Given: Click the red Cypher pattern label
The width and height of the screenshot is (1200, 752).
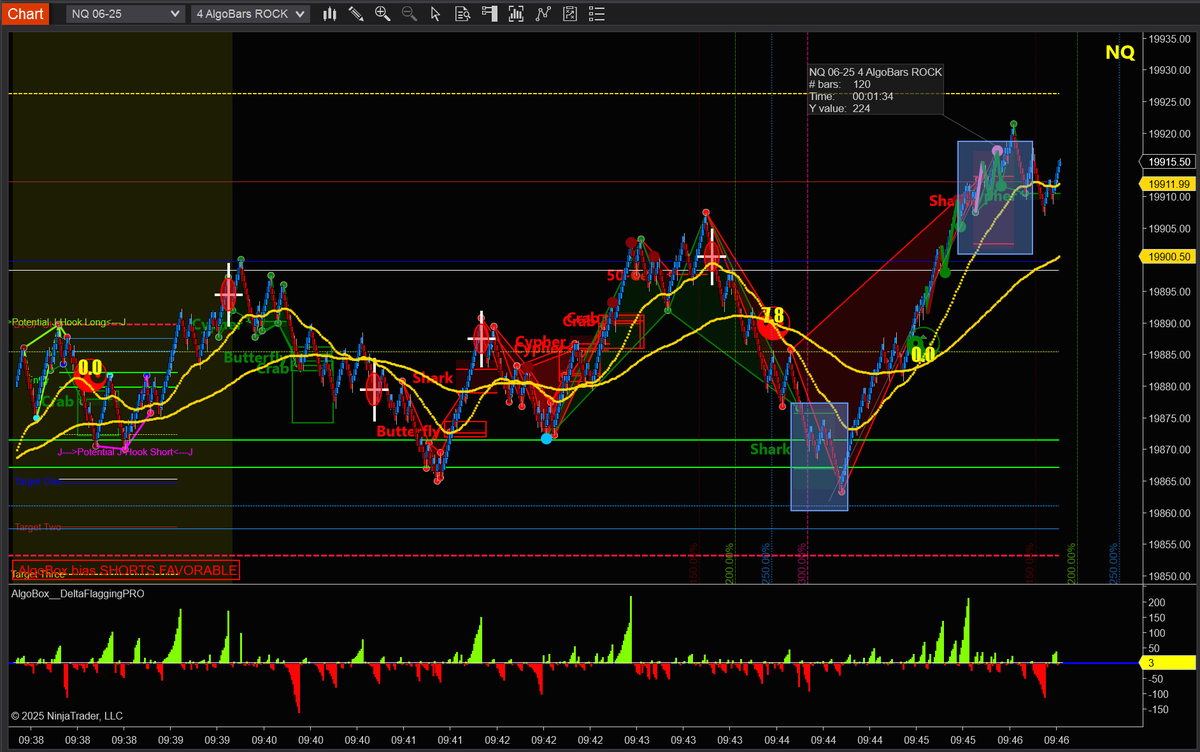Looking at the screenshot, I should (x=540, y=342).
